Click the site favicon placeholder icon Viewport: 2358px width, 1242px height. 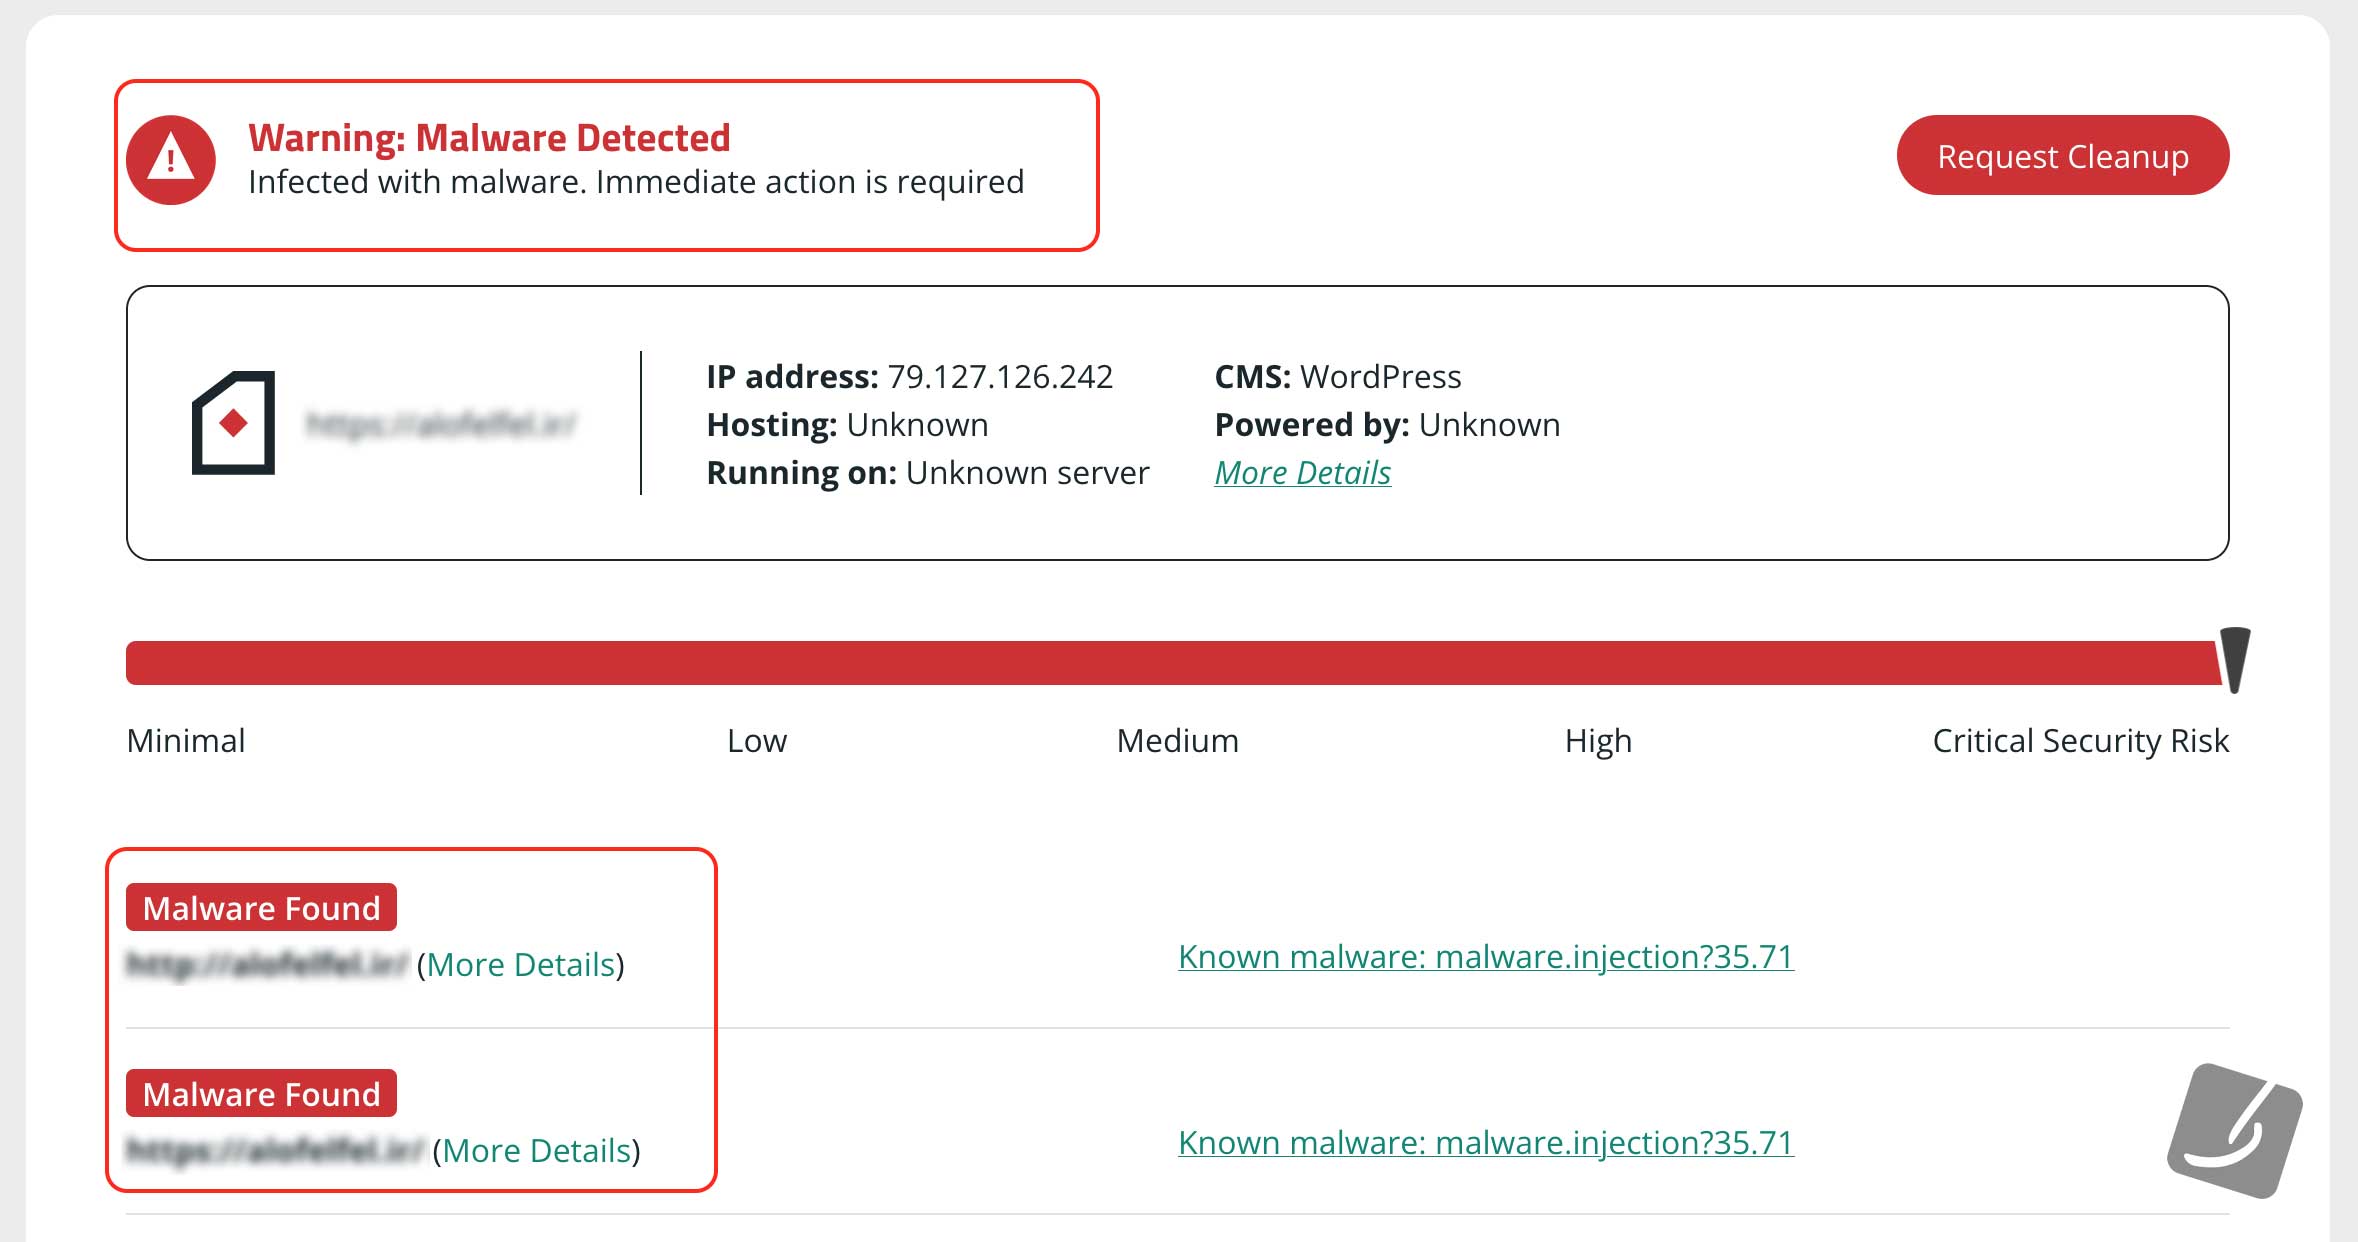(234, 423)
